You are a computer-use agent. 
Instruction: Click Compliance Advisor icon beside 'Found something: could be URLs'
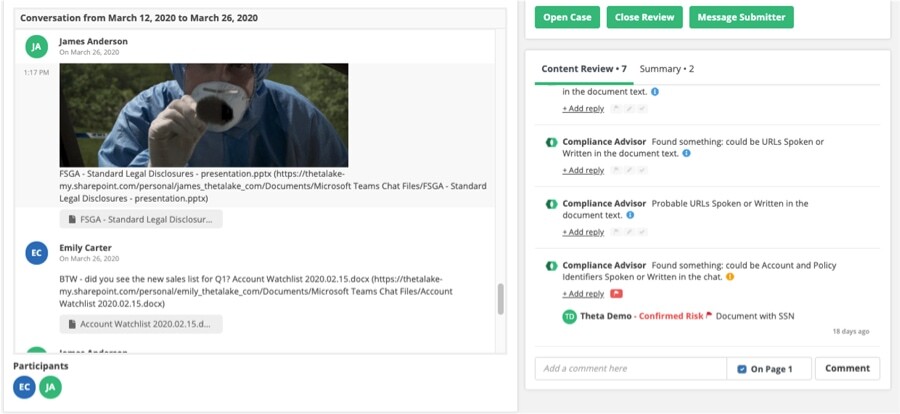[551, 142]
